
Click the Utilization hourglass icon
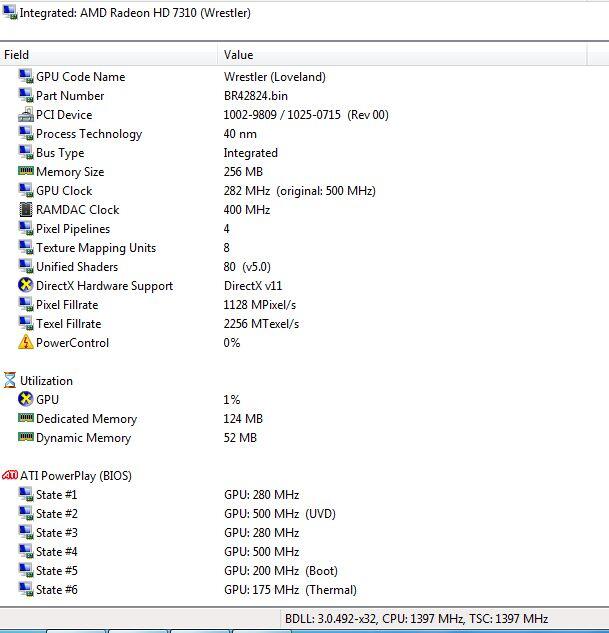pyautogui.click(x=10, y=380)
